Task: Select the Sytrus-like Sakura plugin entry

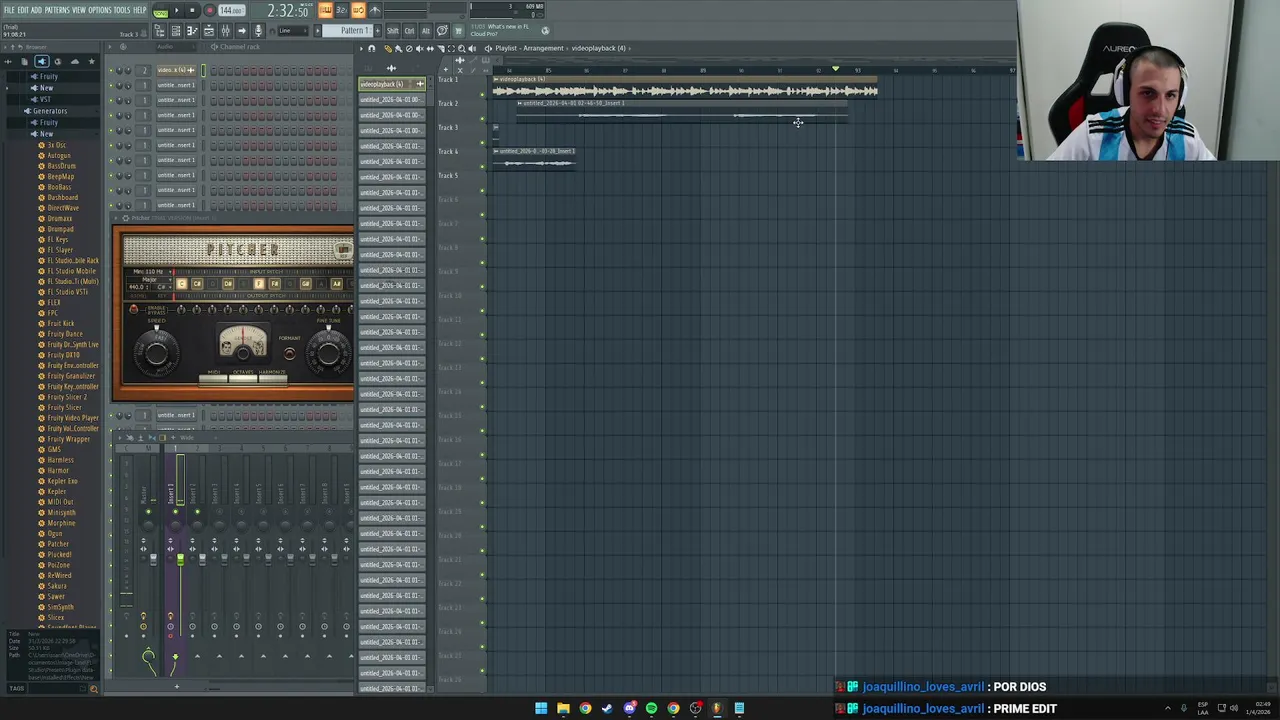Action: click(x=57, y=586)
